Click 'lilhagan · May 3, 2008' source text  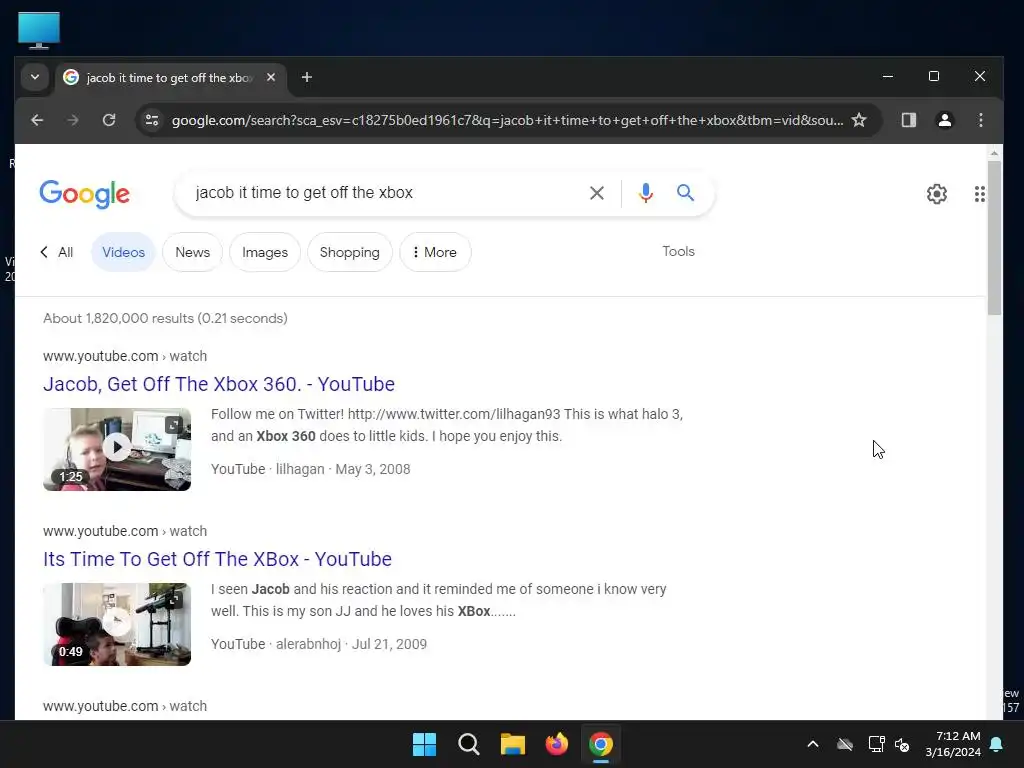[343, 469]
